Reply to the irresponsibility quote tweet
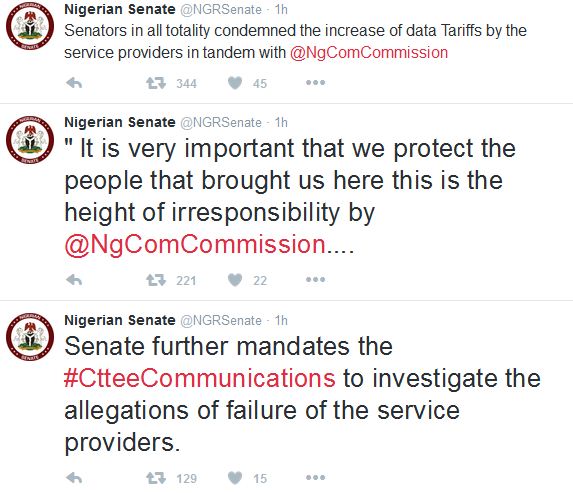This screenshot has width=573, height=493. click(74, 280)
